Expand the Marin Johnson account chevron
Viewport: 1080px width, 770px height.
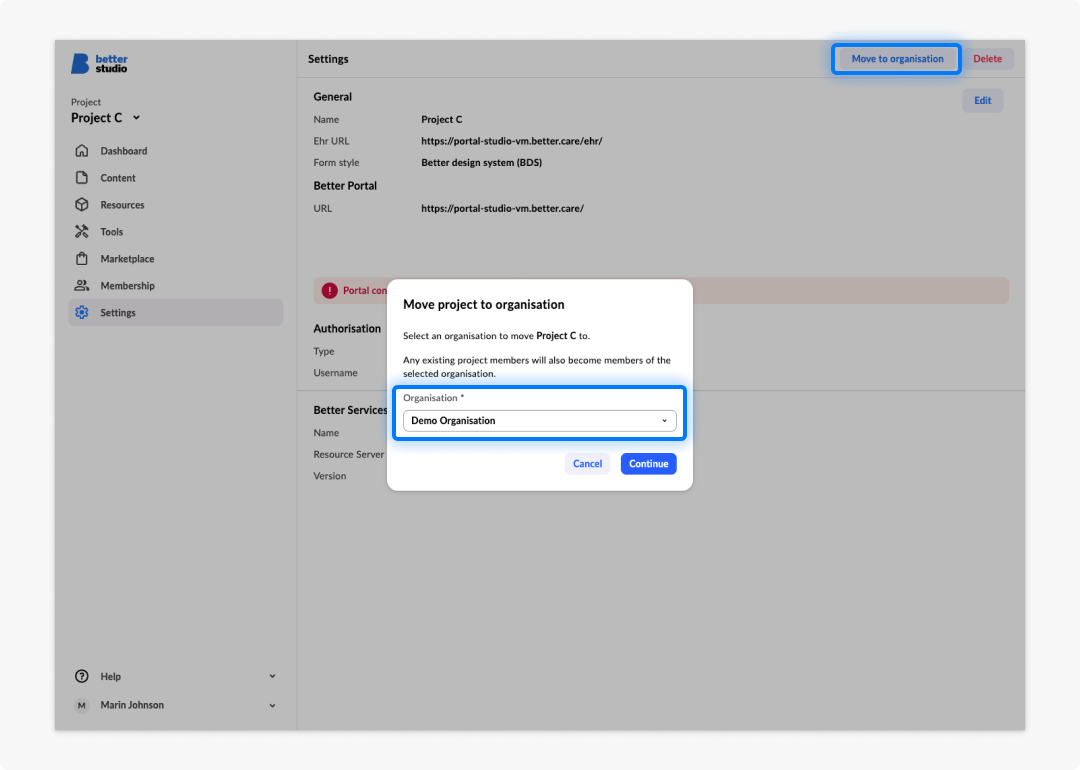pos(273,705)
